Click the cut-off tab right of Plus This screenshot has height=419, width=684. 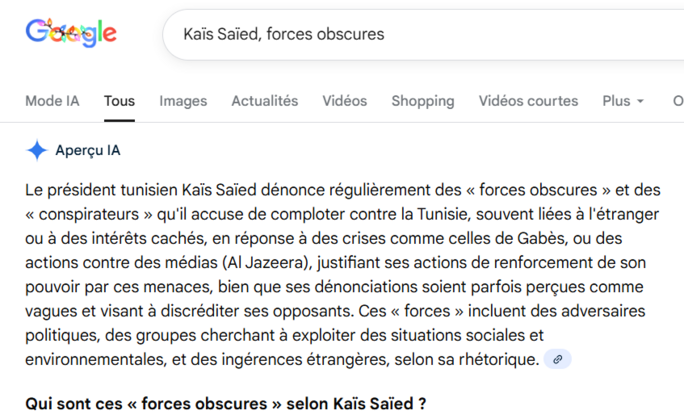tap(677, 101)
